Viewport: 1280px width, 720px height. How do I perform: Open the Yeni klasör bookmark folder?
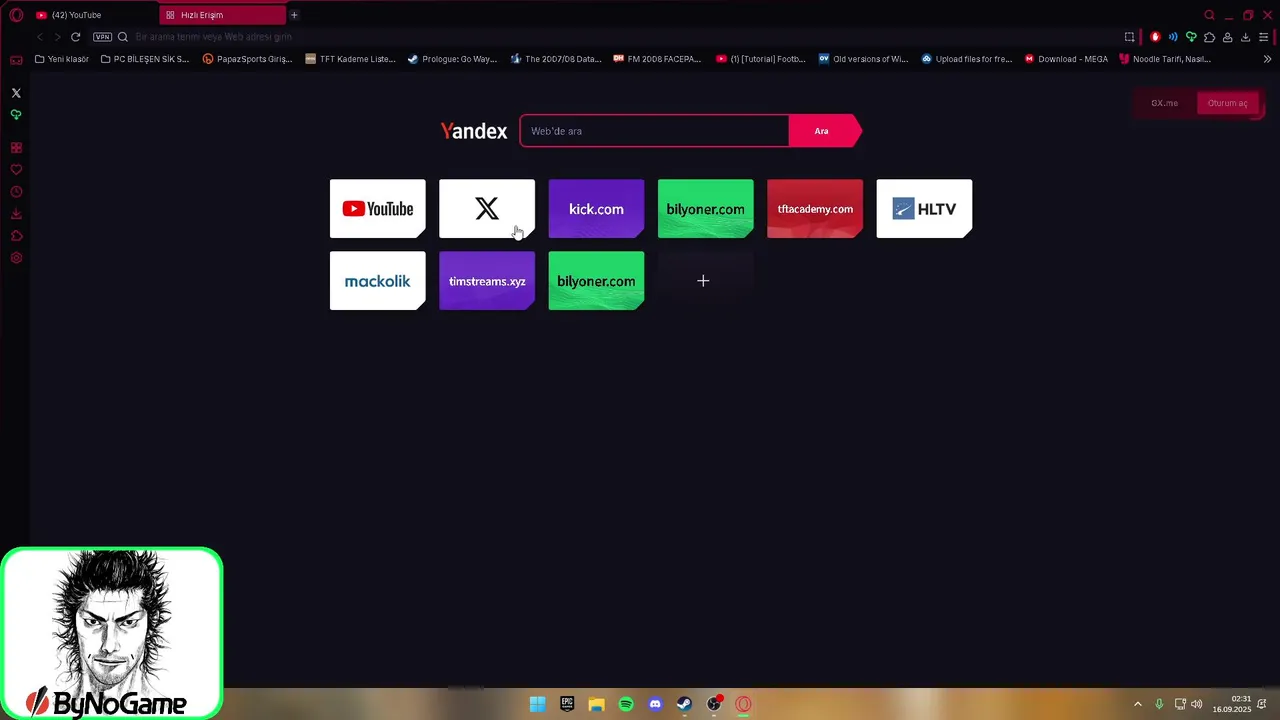61,59
